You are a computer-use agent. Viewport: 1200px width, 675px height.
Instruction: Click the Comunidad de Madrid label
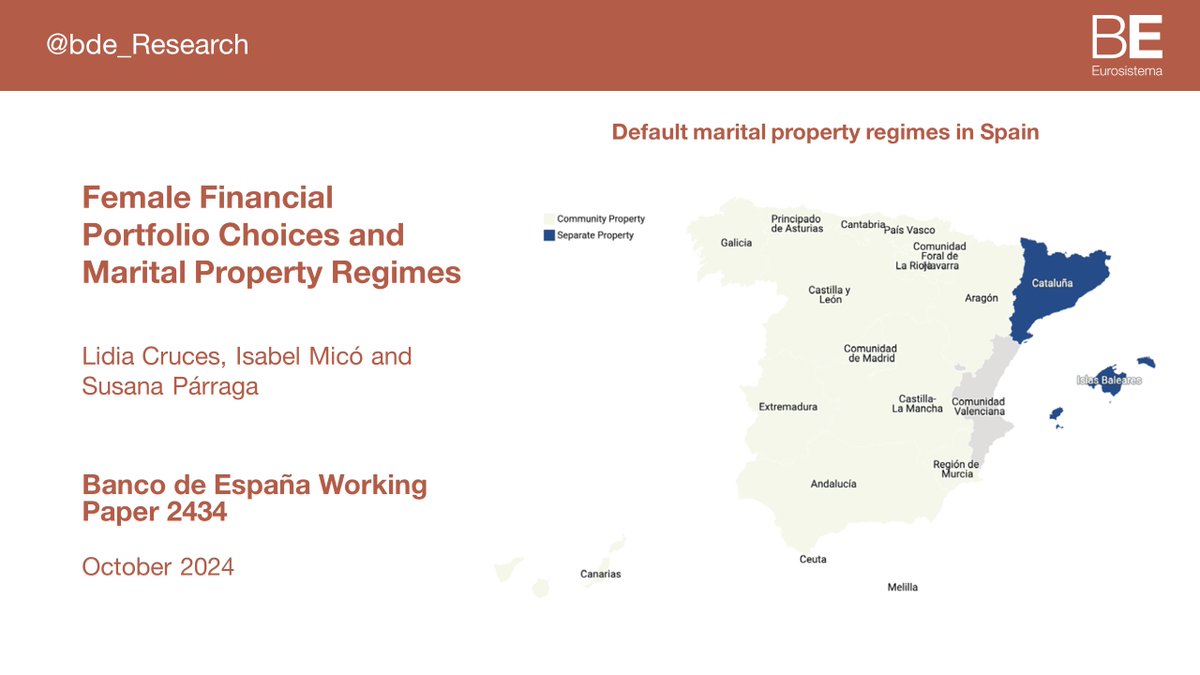(x=871, y=353)
